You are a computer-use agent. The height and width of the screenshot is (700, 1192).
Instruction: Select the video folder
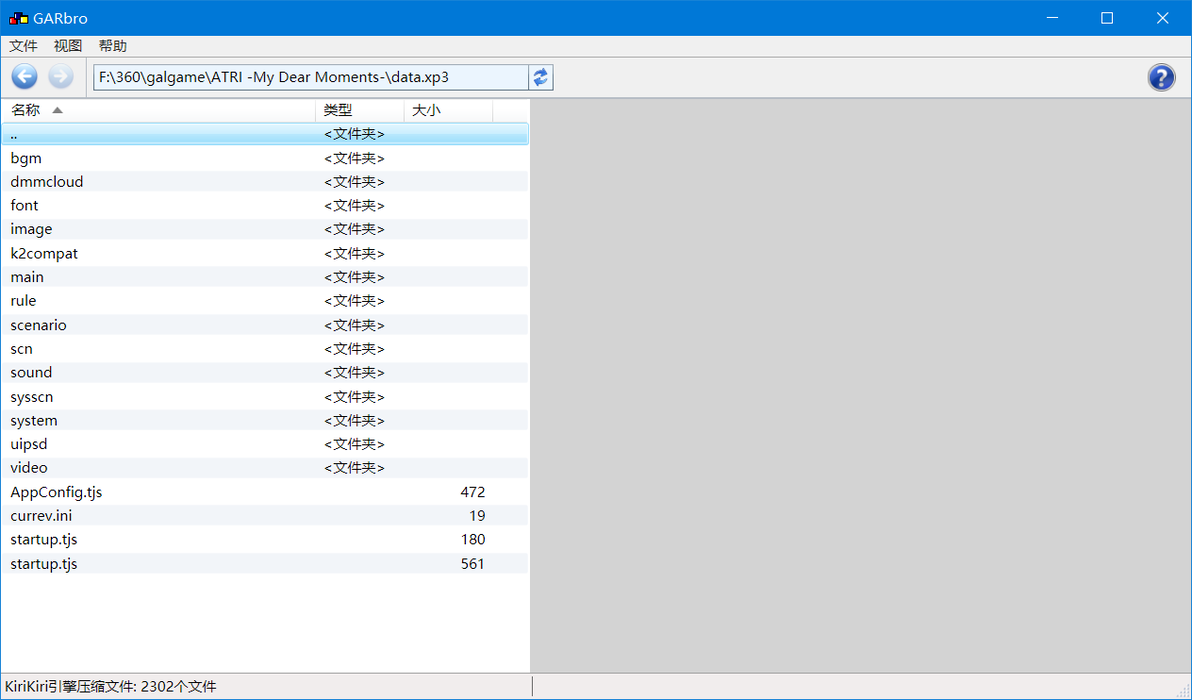[x=265, y=467]
